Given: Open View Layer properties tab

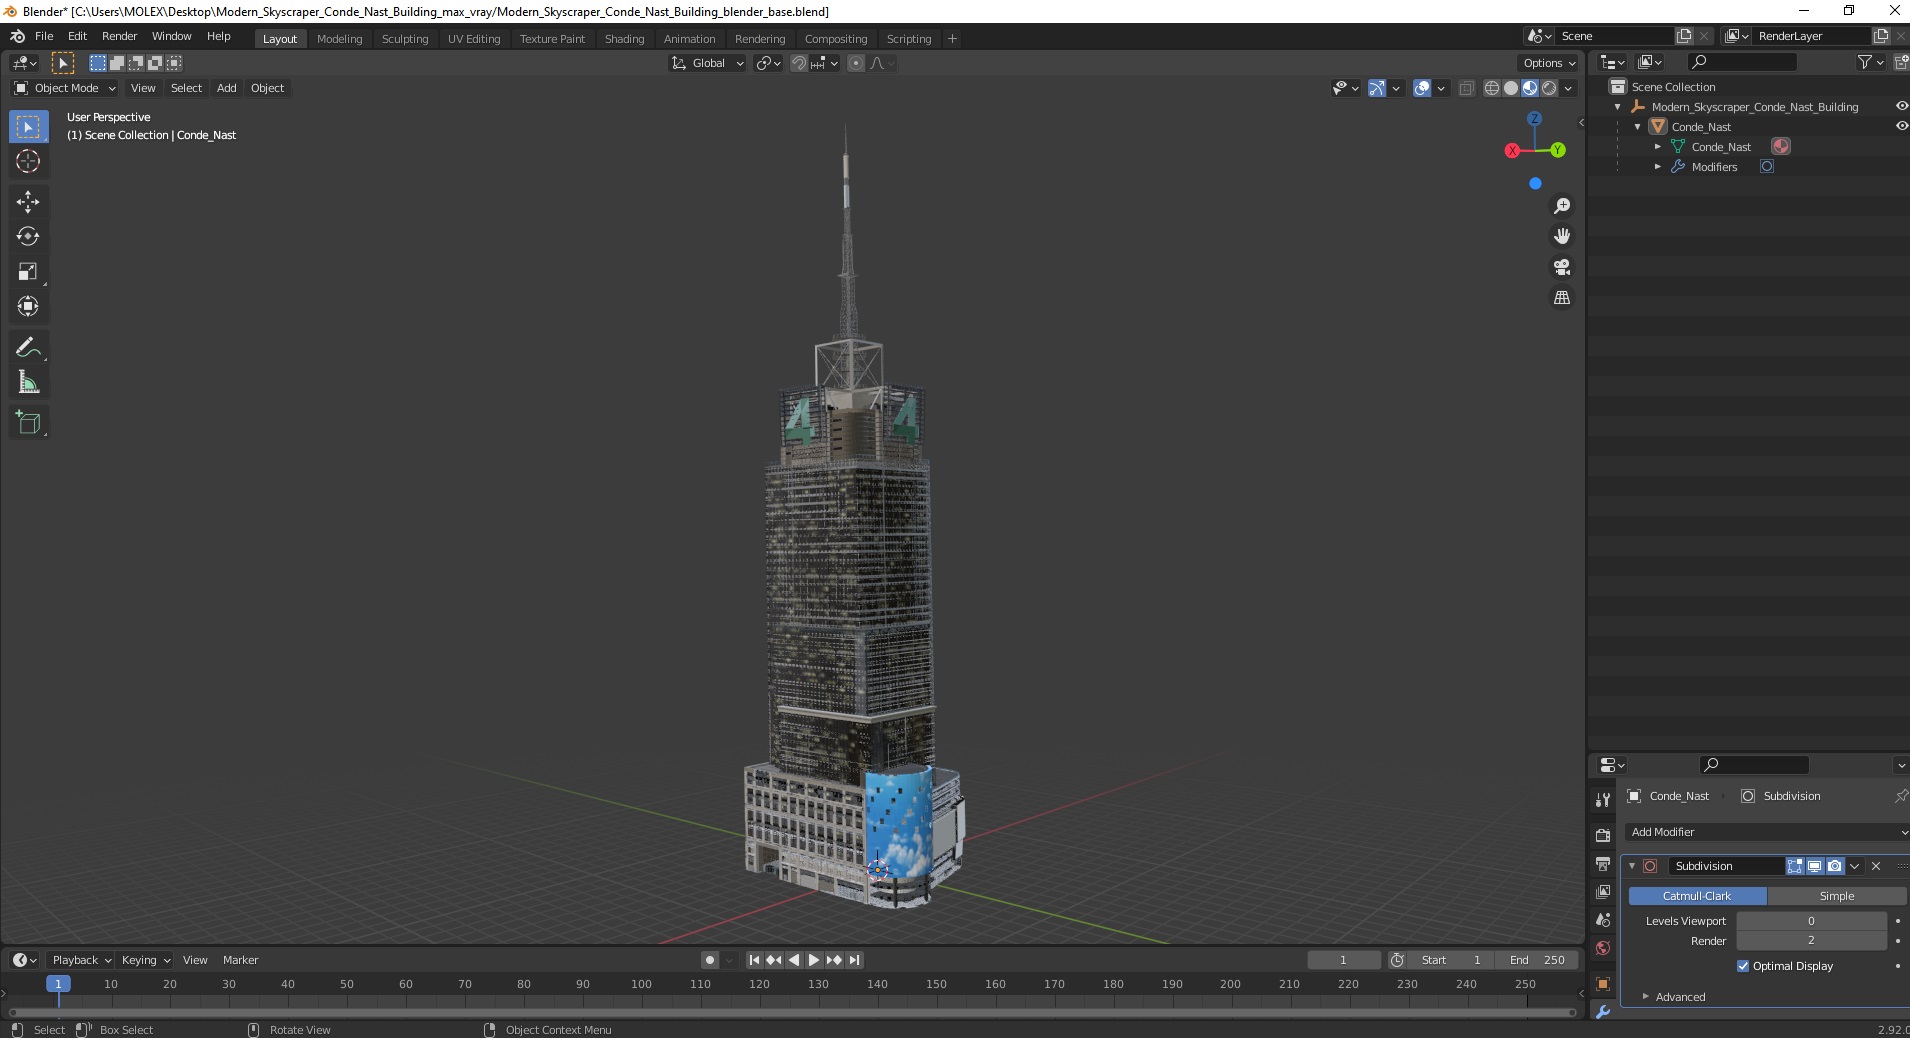Looking at the screenshot, I should [x=1603, y=891].
